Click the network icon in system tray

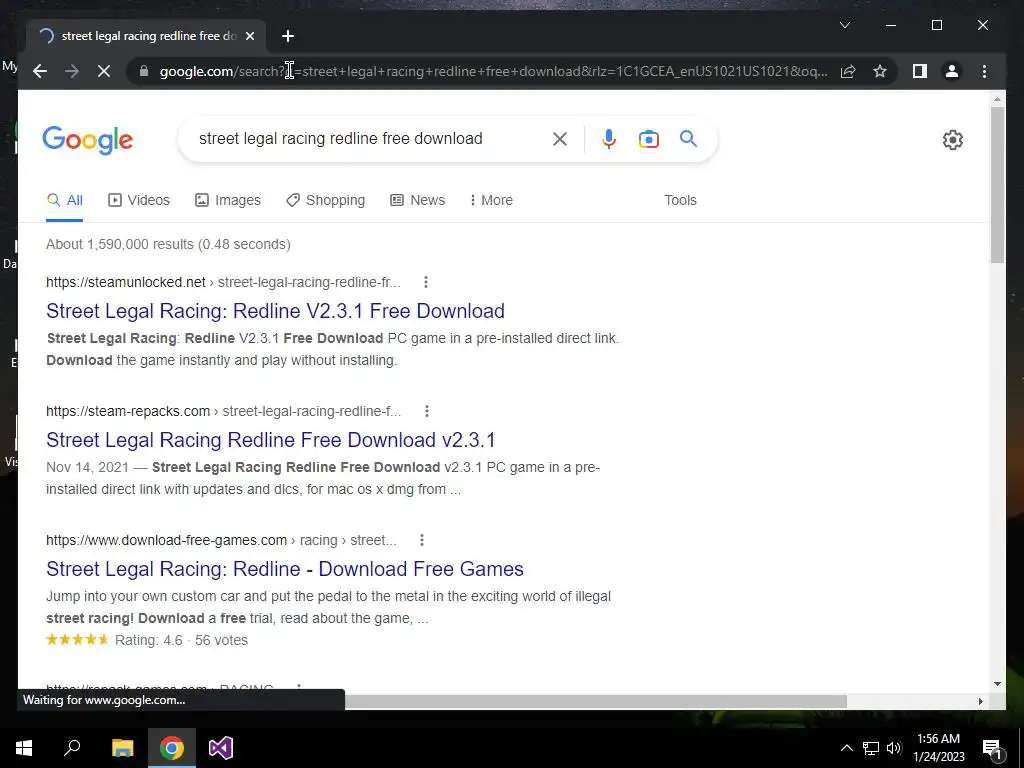coord(871,748)
